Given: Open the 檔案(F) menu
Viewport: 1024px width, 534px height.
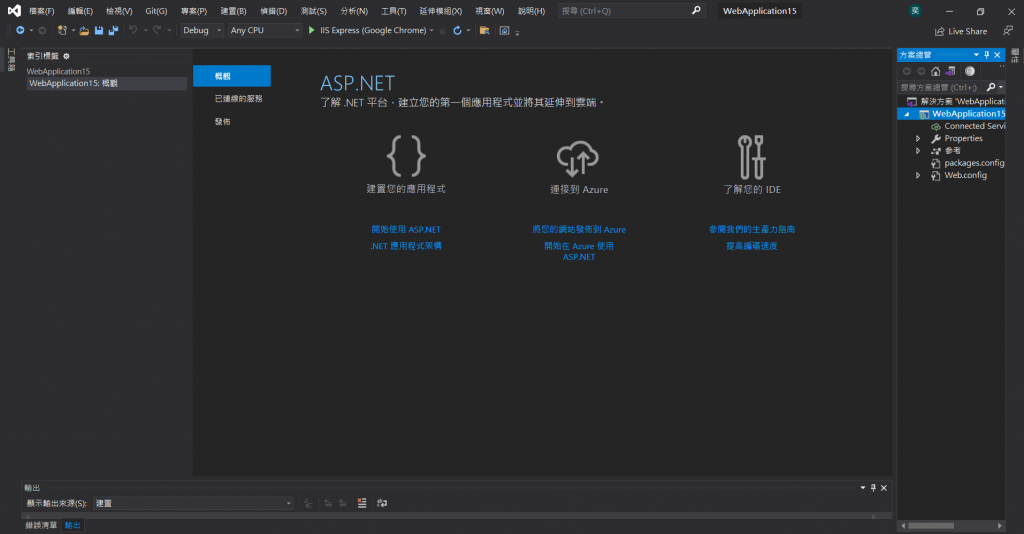Looking at the screenshot, I should click(42, 11).
